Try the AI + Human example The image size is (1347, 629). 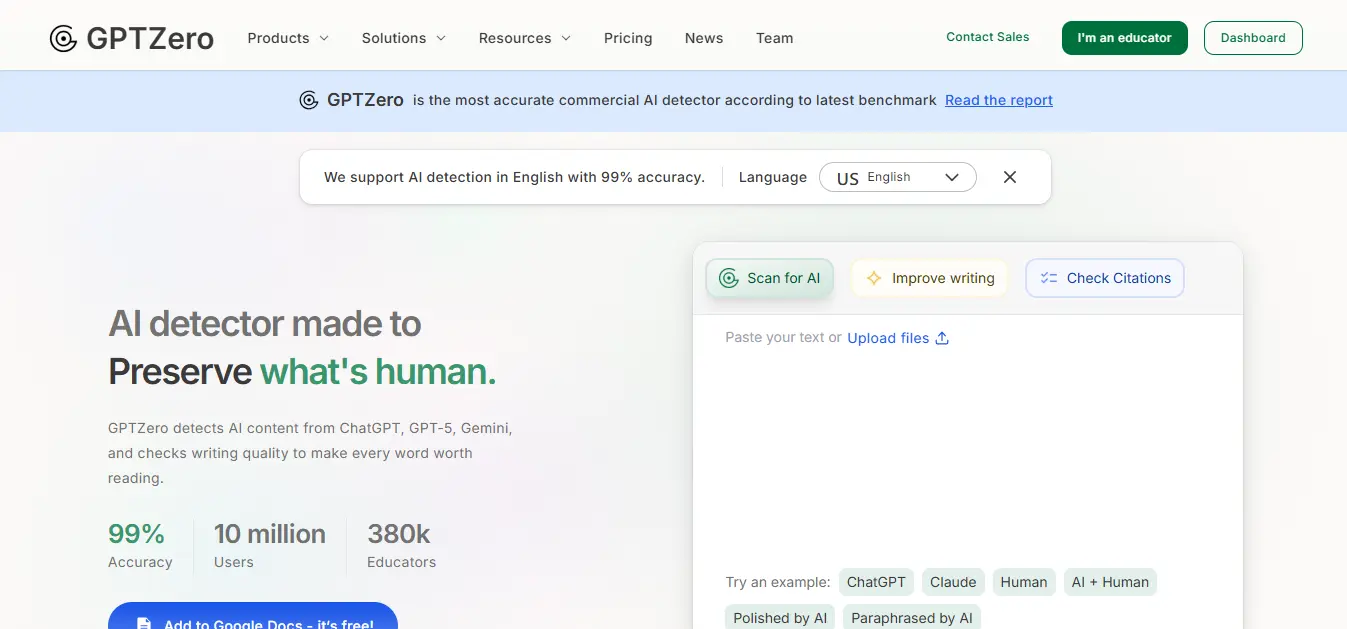[1110, 582]
